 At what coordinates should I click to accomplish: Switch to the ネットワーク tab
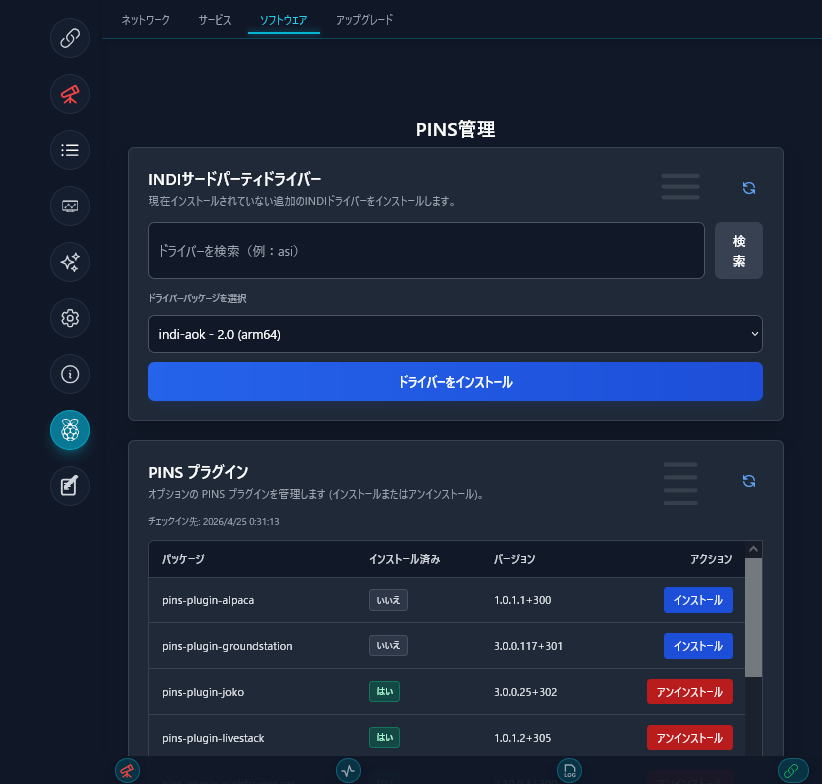click(145, 19)
